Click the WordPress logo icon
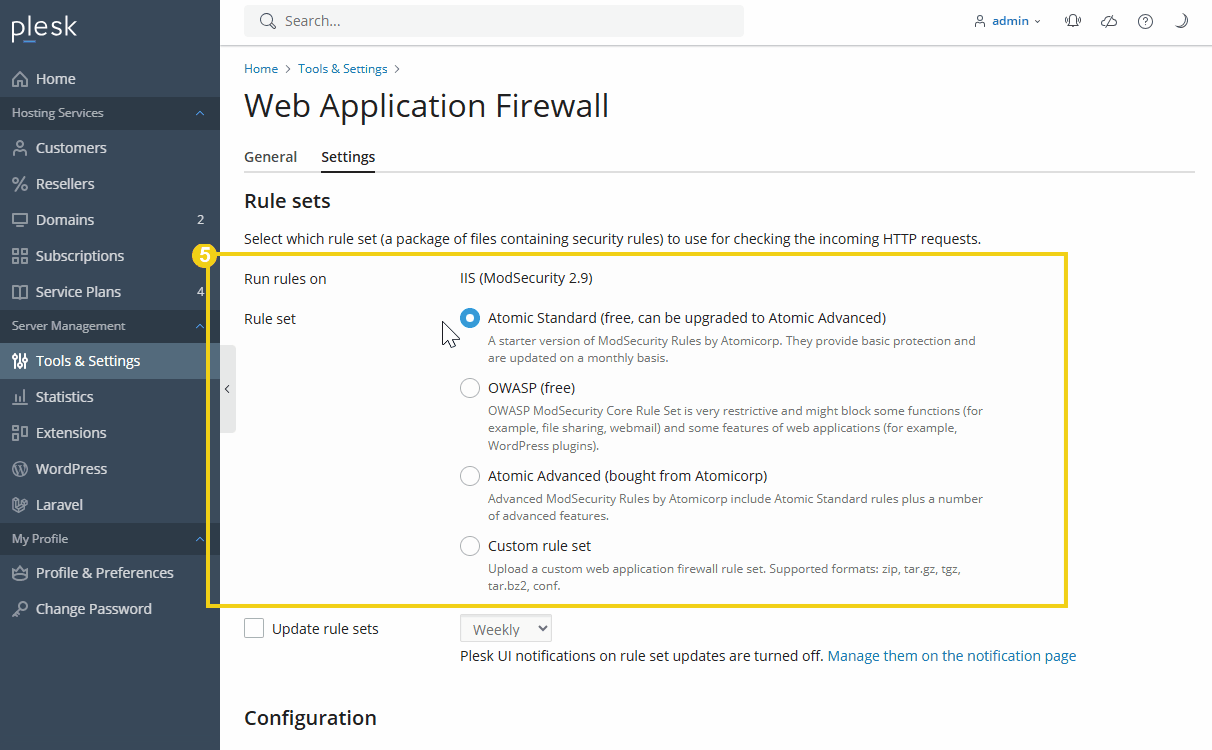 point(19,469)
